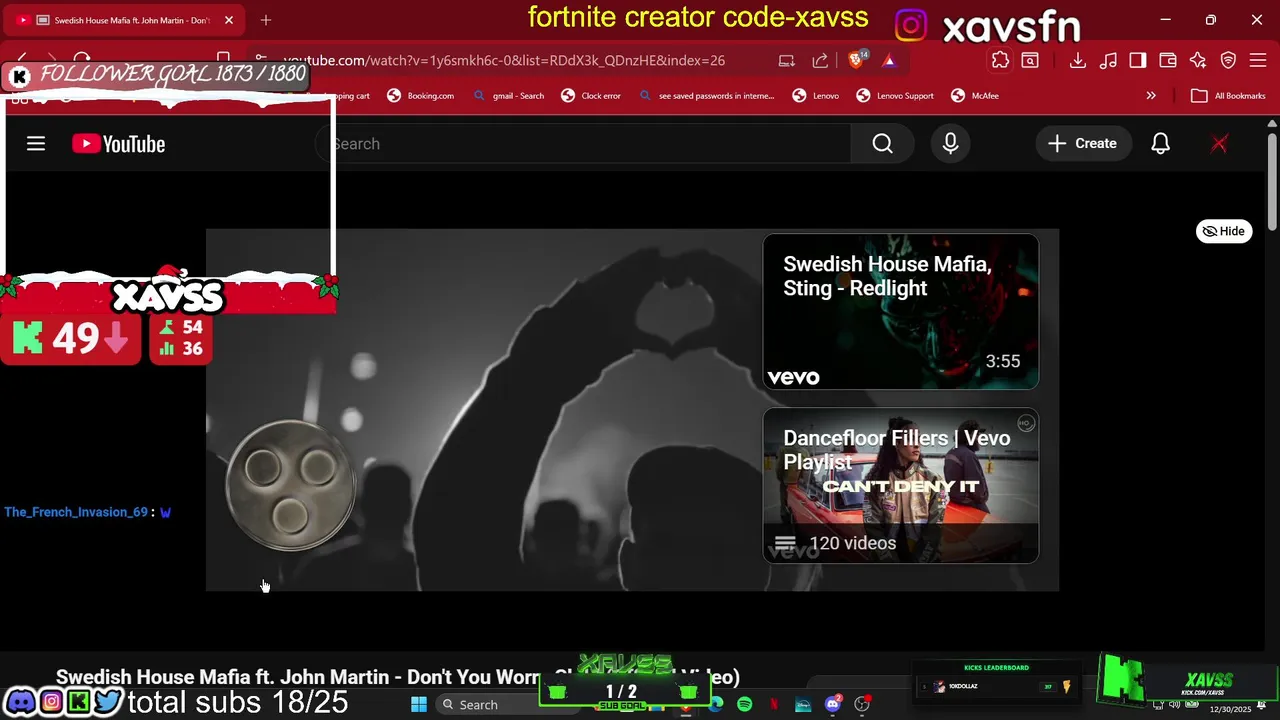This screenshot has height=720, width=1280.
Task: Open the YouTube Create menu
Action: click(1082, 144)
